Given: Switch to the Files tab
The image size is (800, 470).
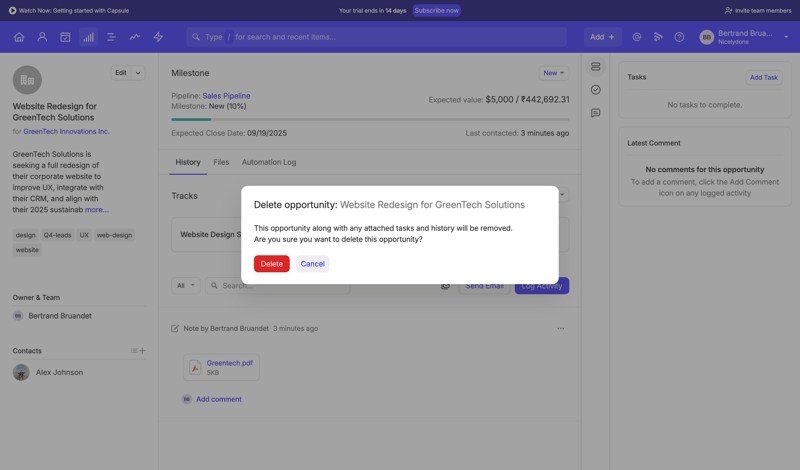Looking at the screenshot, I should [x=221, y=162].
